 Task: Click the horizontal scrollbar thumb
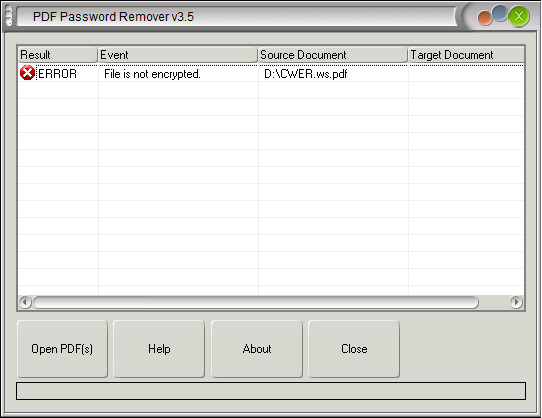click(x=256, y=302)
